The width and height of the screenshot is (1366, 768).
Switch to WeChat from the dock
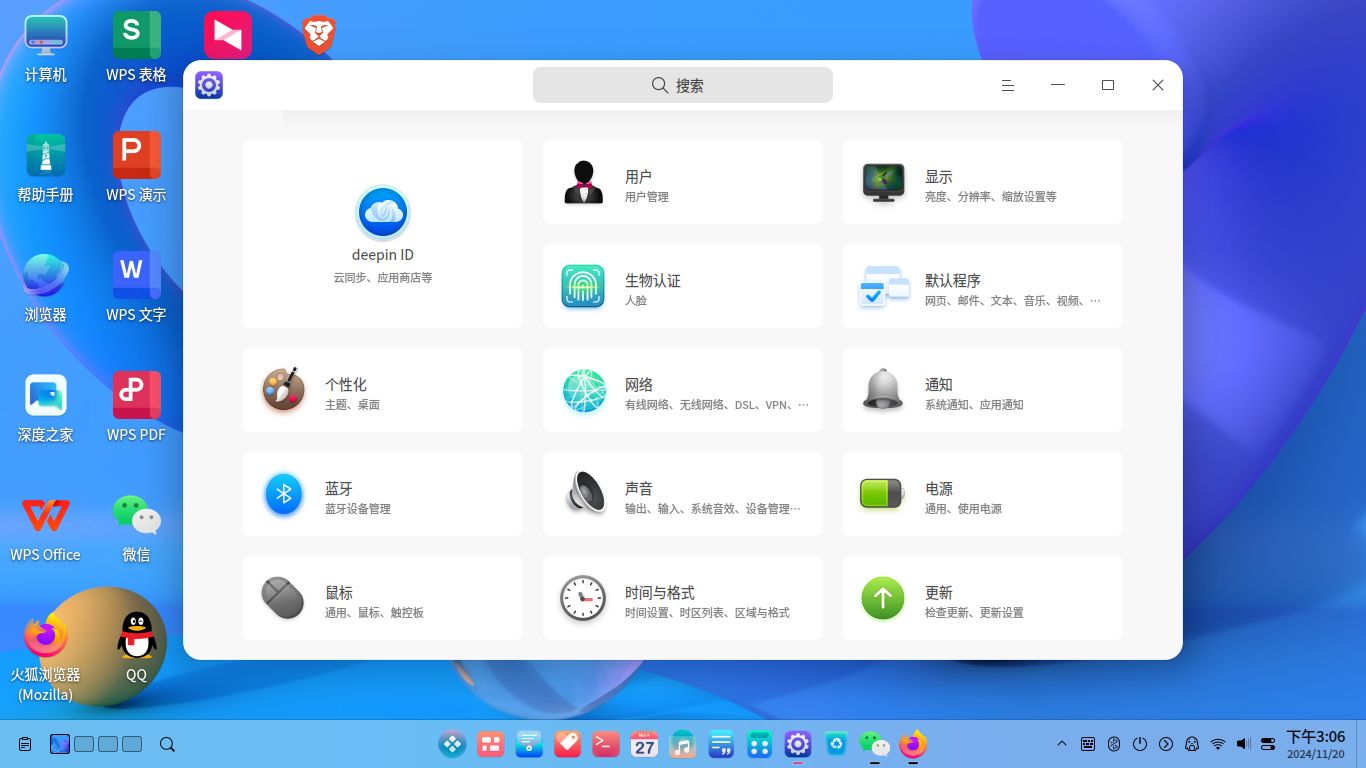pyautogui.click(x=874, y=744)
